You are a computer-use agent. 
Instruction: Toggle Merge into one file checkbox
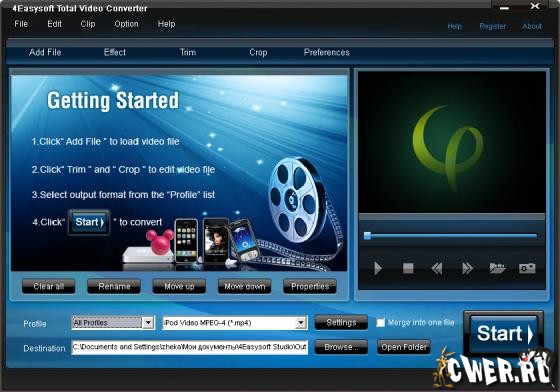[381, 323]
